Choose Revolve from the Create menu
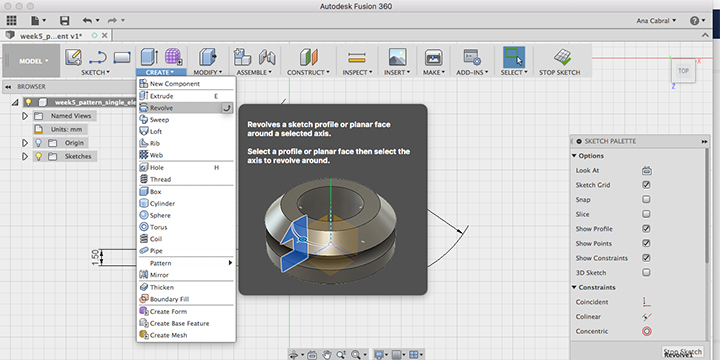 [186, 108]
